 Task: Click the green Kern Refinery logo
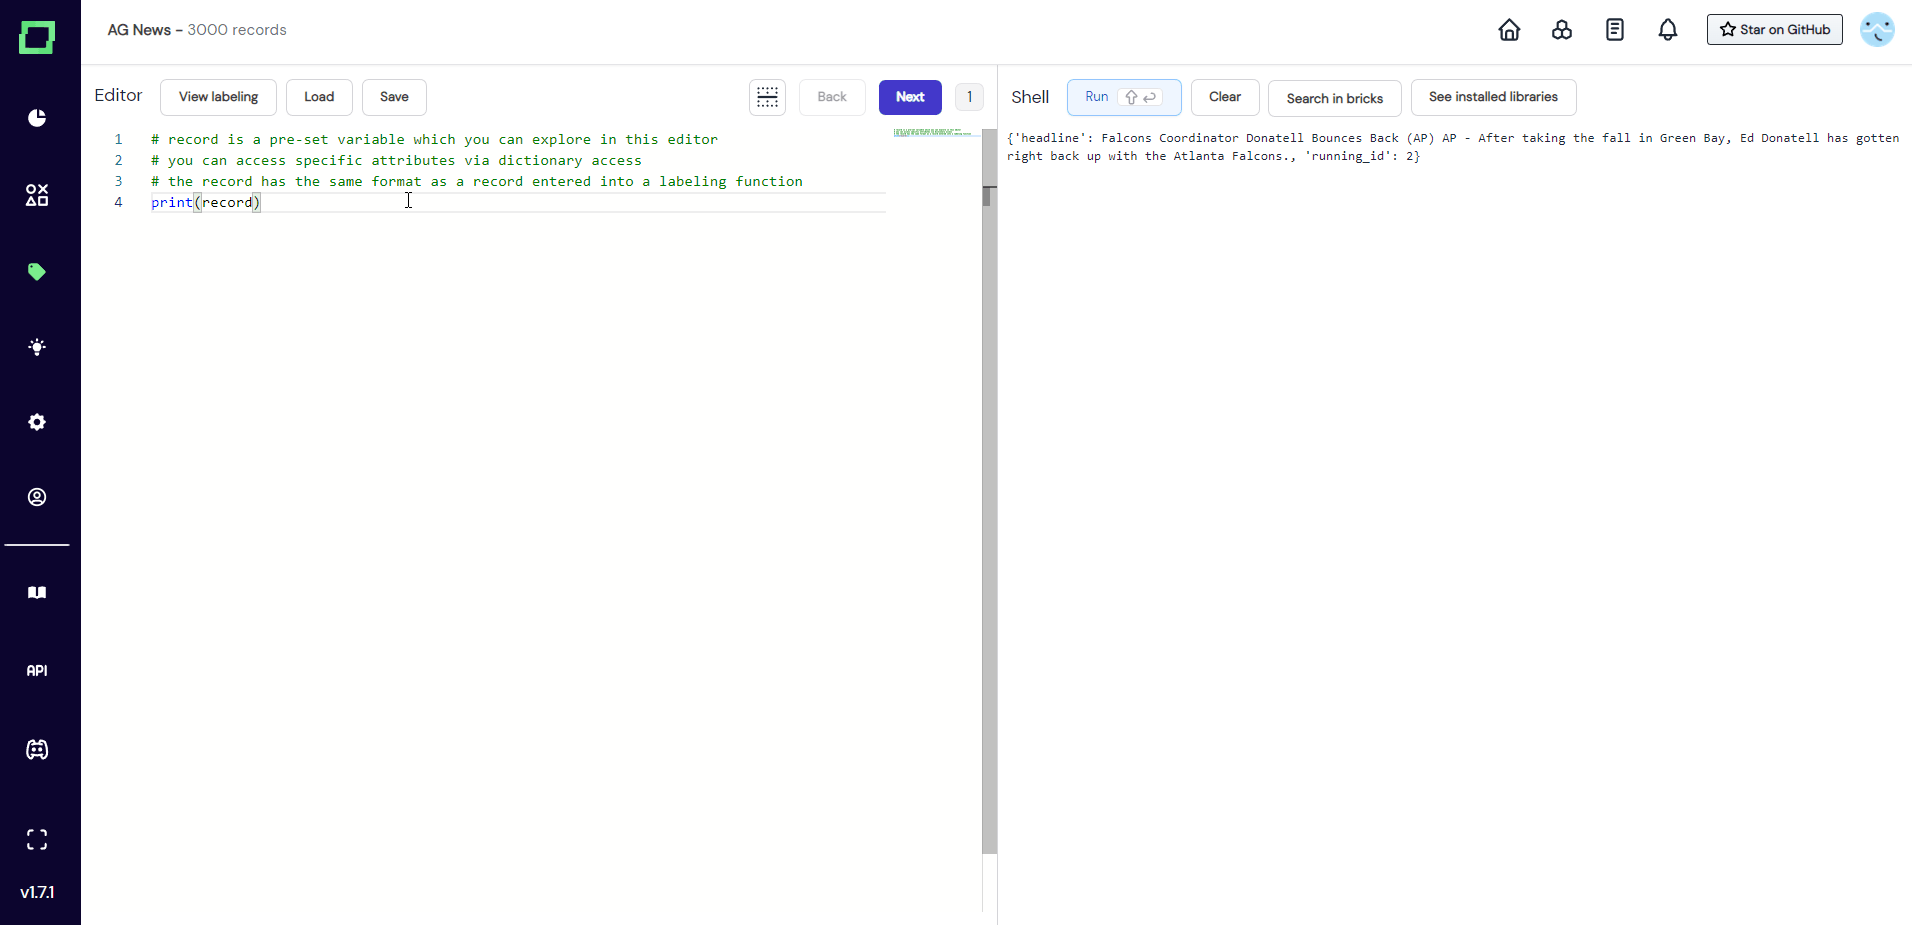pos(37,38)
